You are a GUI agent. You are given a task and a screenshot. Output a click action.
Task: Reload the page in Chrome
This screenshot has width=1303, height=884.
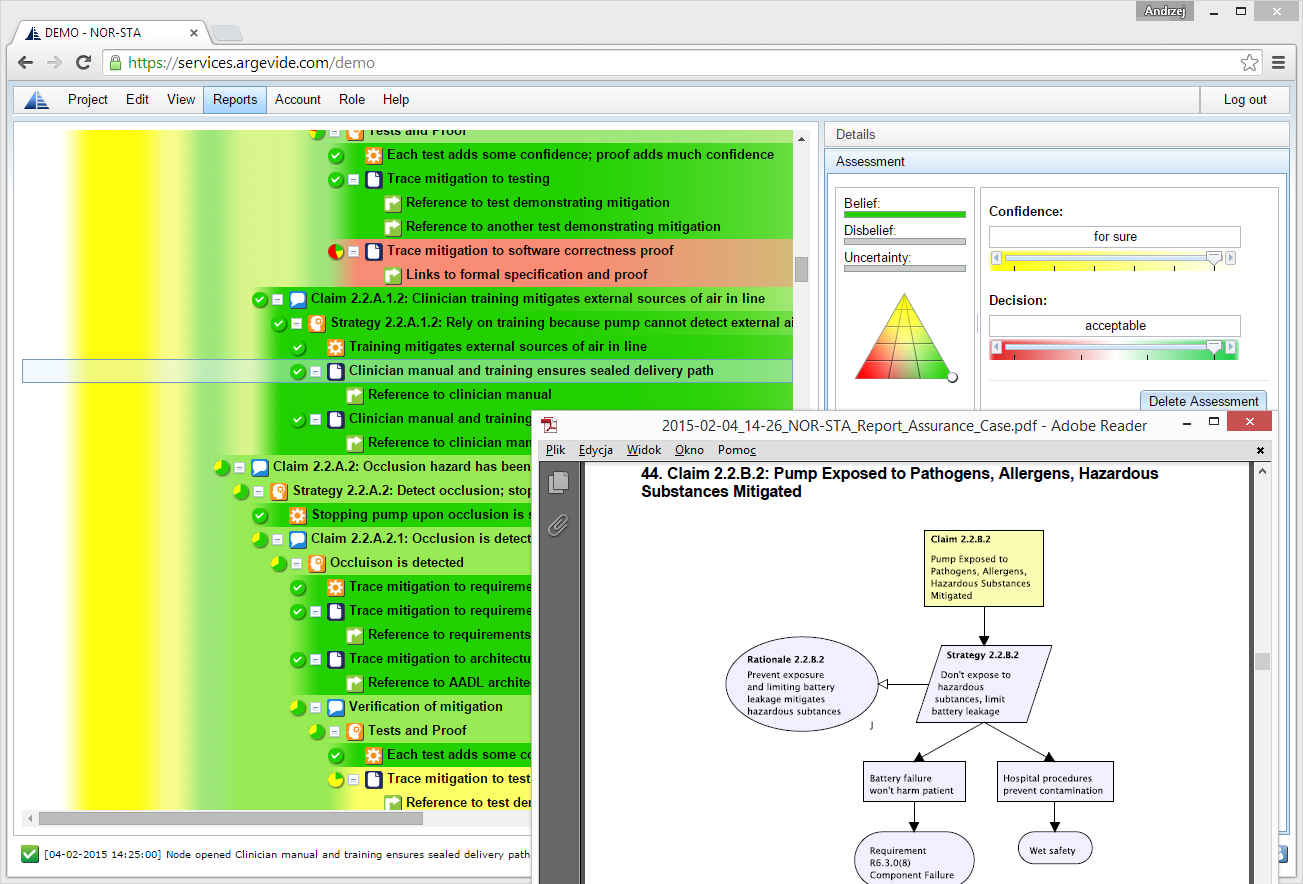click(x=83, y=62)
